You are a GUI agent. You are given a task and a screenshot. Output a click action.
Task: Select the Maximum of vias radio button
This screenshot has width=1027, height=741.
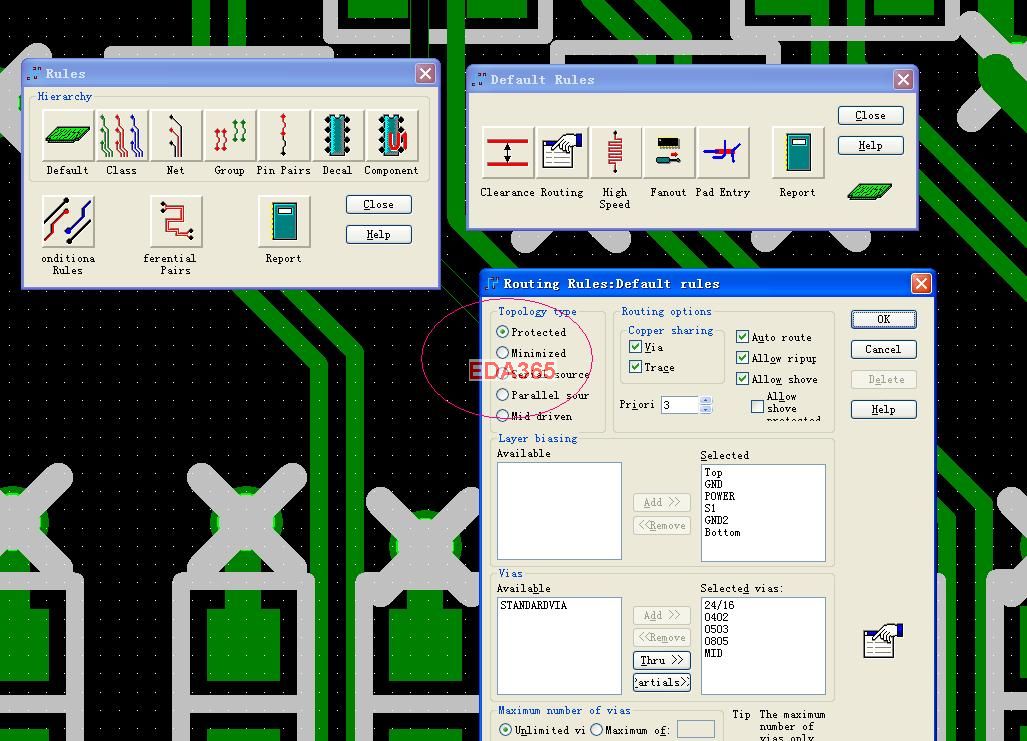pyautogui.click(x=596, y=729)
